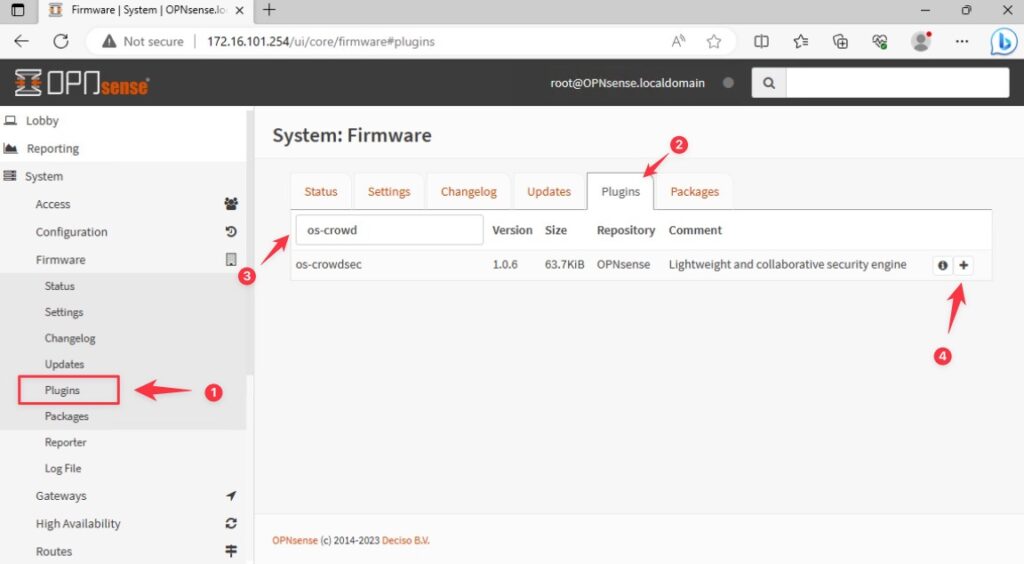Open Packages in the sidebar
This screenshot has width=1024, height=564.
[x=66, y=416]
